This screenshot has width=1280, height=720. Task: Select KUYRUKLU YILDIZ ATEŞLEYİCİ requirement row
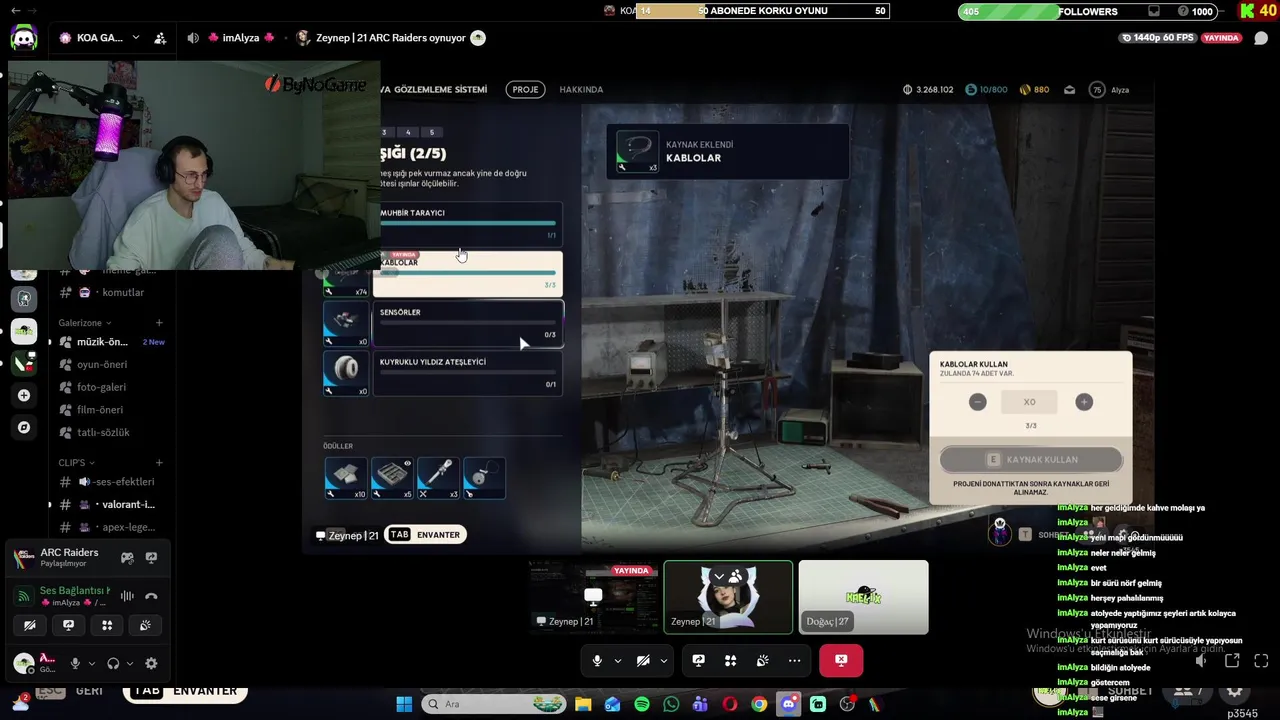[468, 373]
